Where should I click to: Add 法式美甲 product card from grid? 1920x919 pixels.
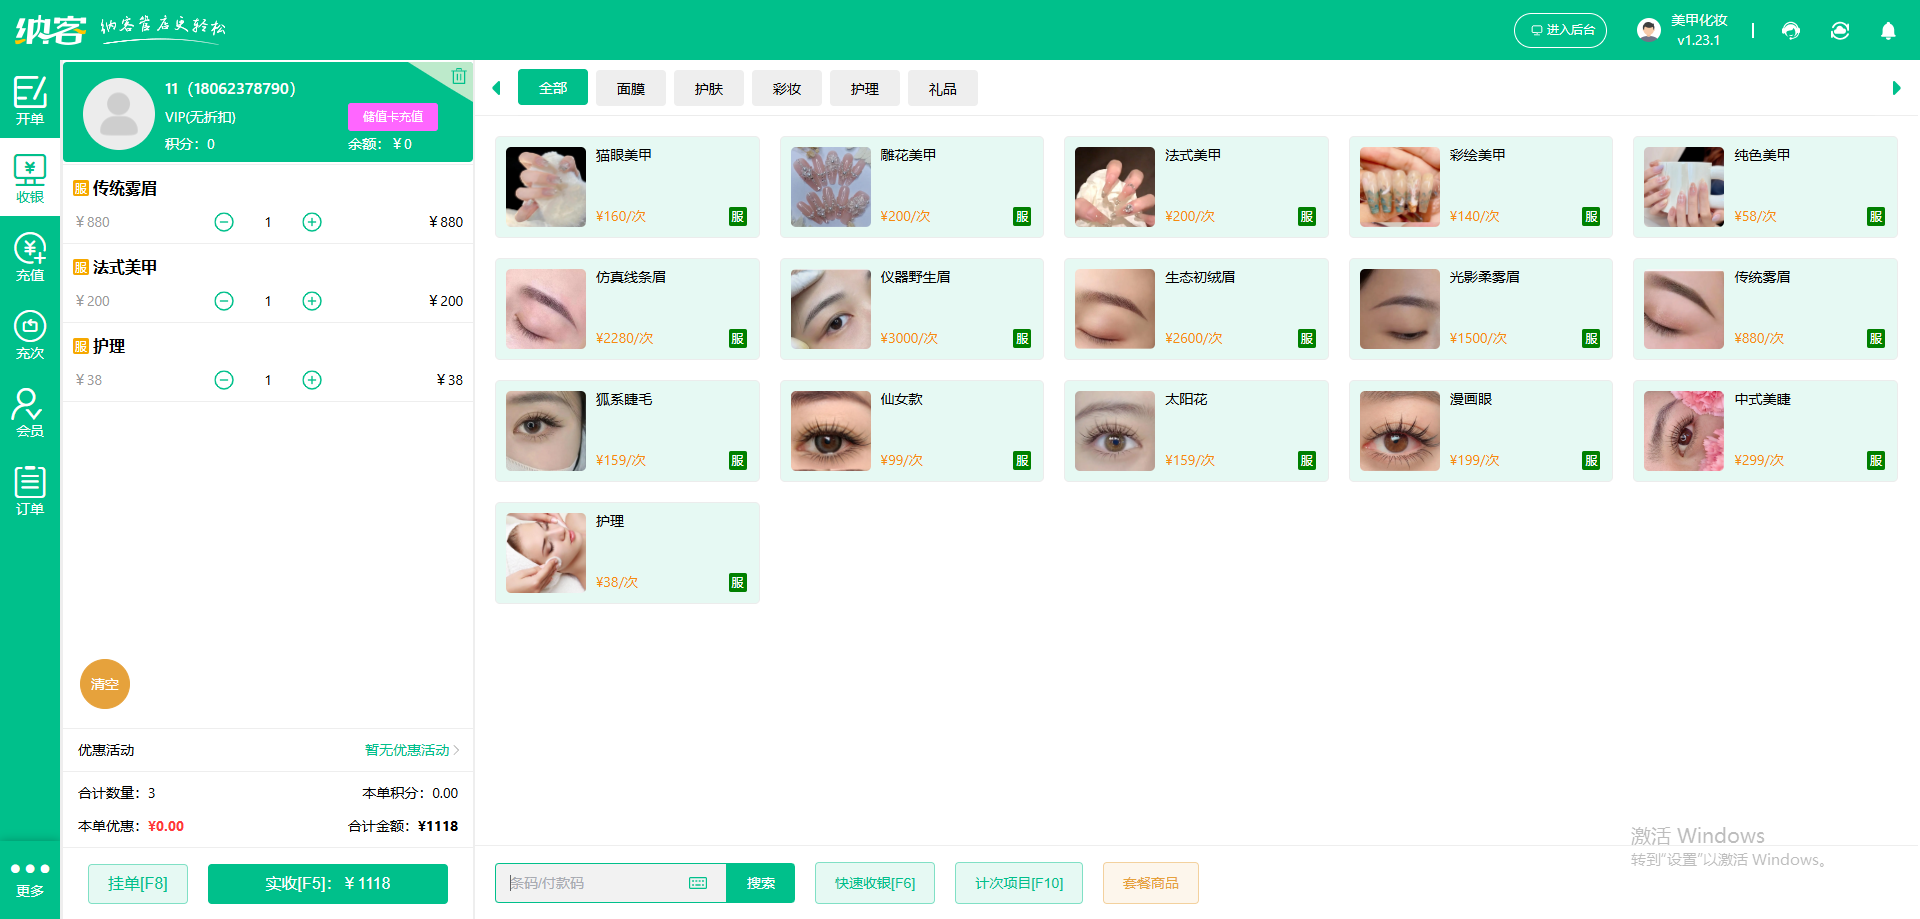pyautogui.click(x=1196, y=187)
